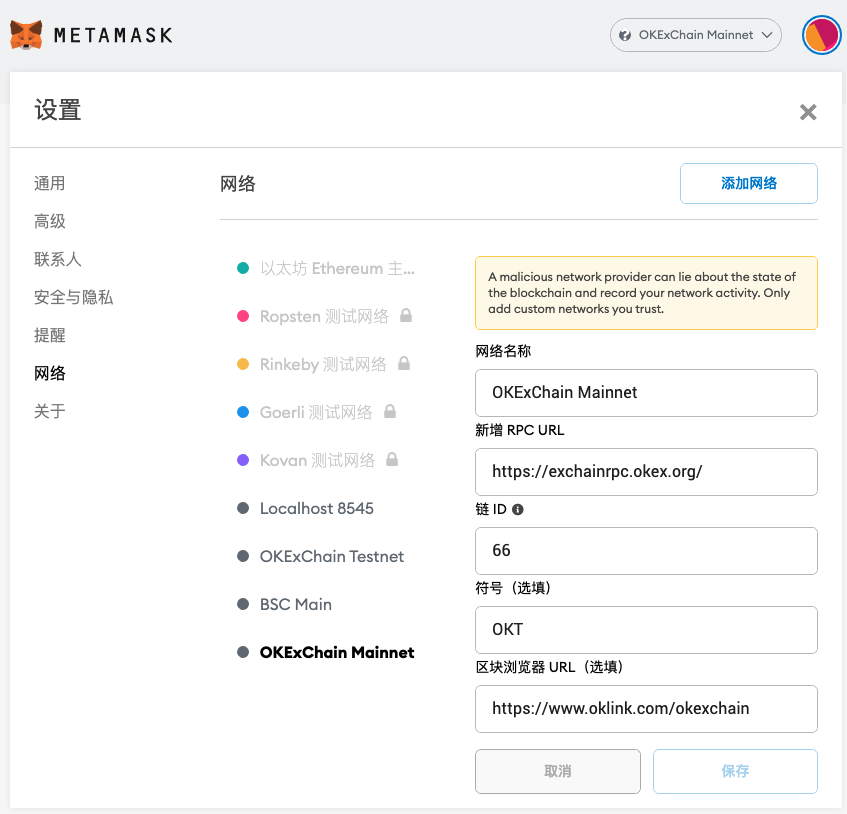This screenshot has width=847, height=814.
Task: Click the lock icon beside Ropsten
Action: click(x=405, y=316)
